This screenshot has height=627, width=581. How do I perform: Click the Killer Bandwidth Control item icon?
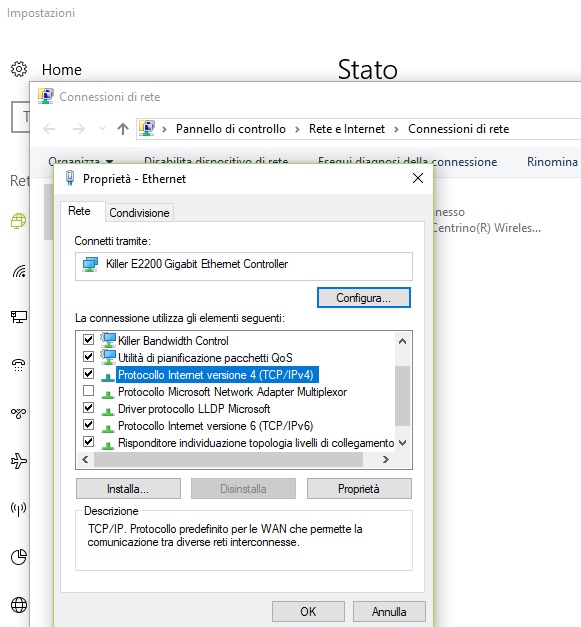pos(108,340)
